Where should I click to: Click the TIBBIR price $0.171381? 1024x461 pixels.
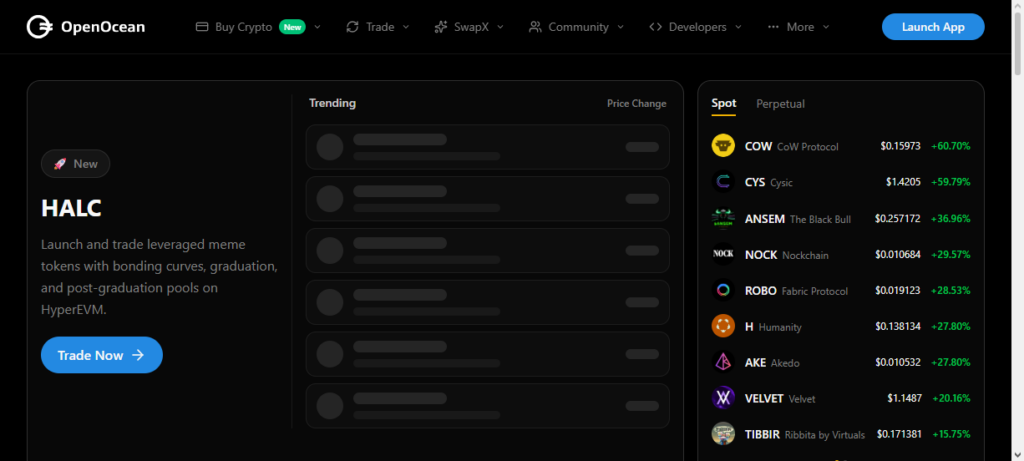899,434
